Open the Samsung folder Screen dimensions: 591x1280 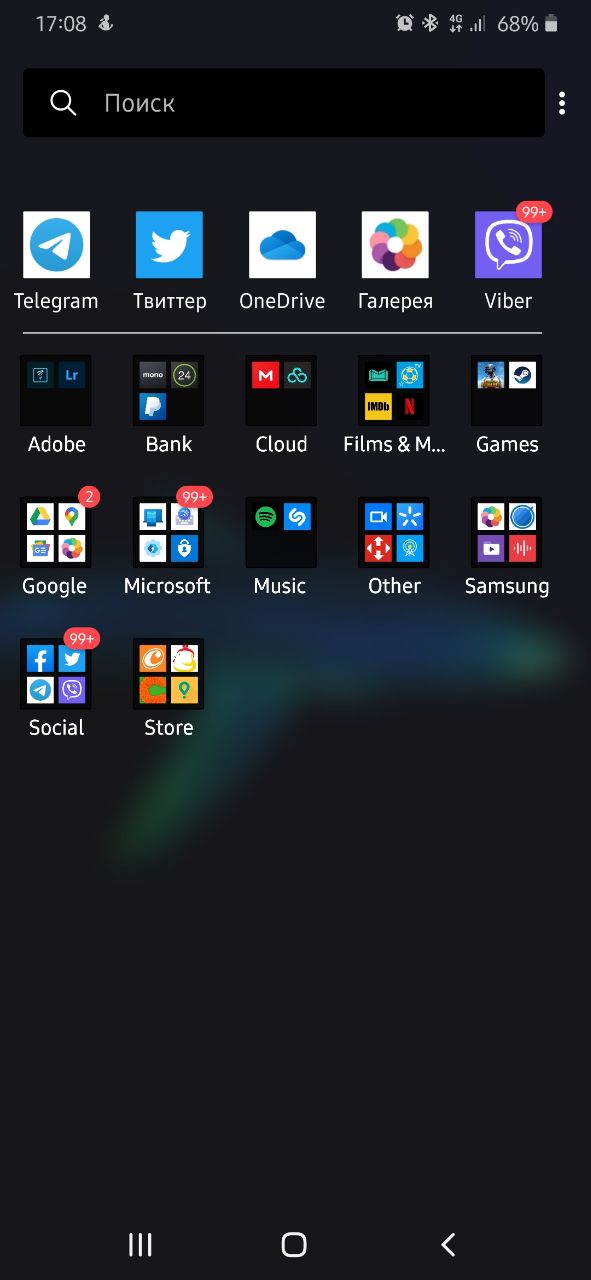(507, 533)
